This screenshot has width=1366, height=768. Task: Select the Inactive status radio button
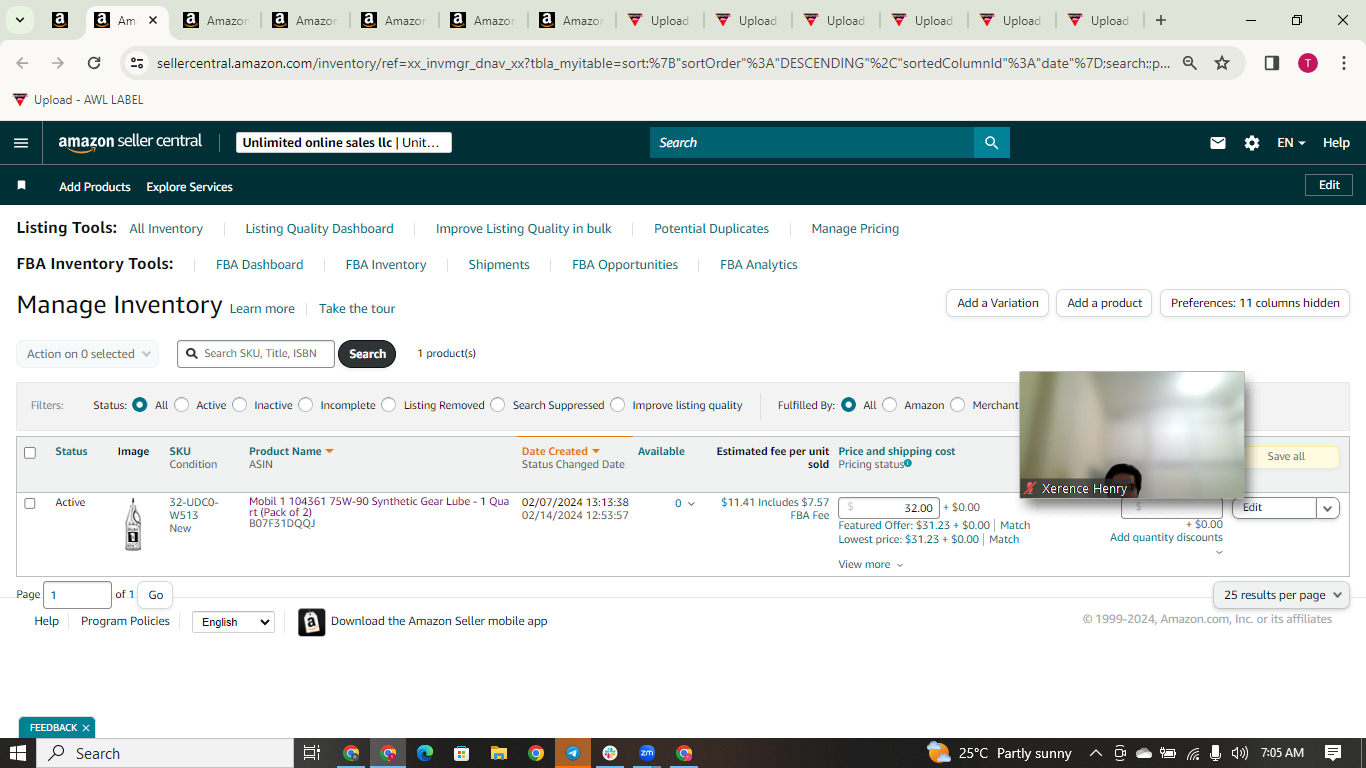240,405
